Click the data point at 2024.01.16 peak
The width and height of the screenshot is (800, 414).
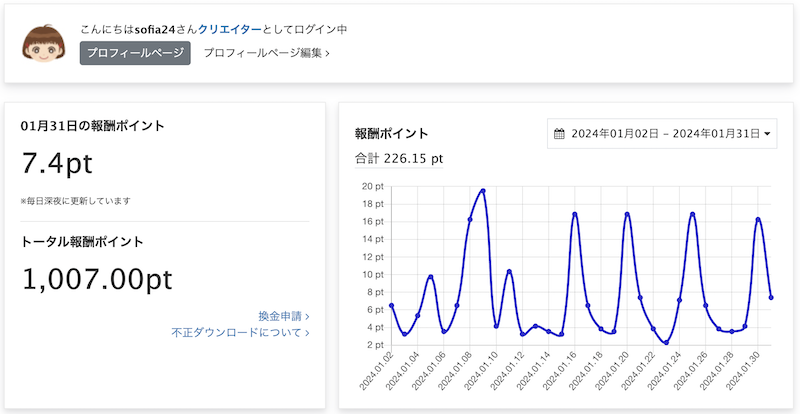click(574, 214)
